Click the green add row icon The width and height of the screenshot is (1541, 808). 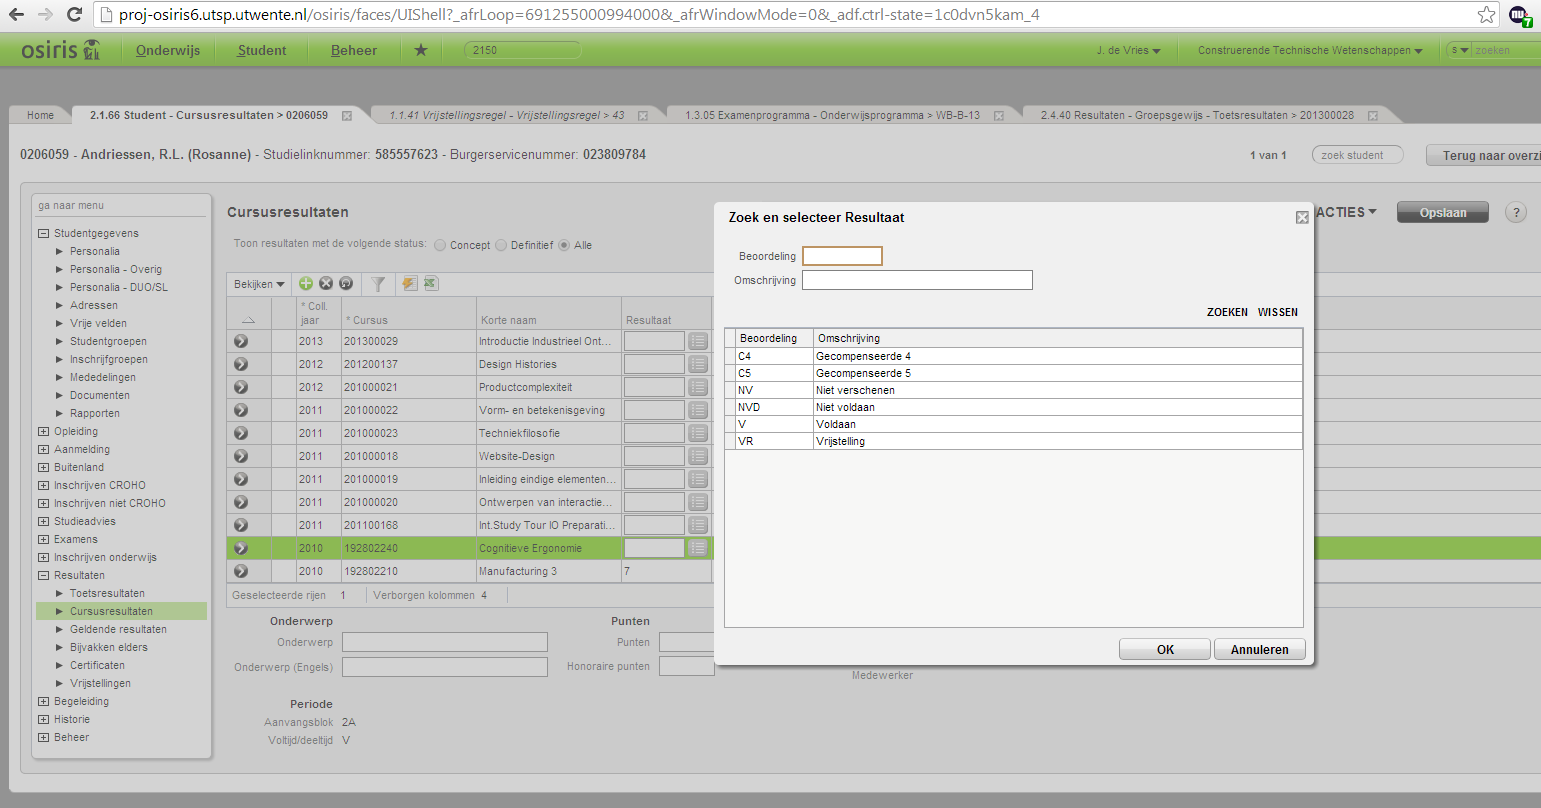click(x=306, y=284)
